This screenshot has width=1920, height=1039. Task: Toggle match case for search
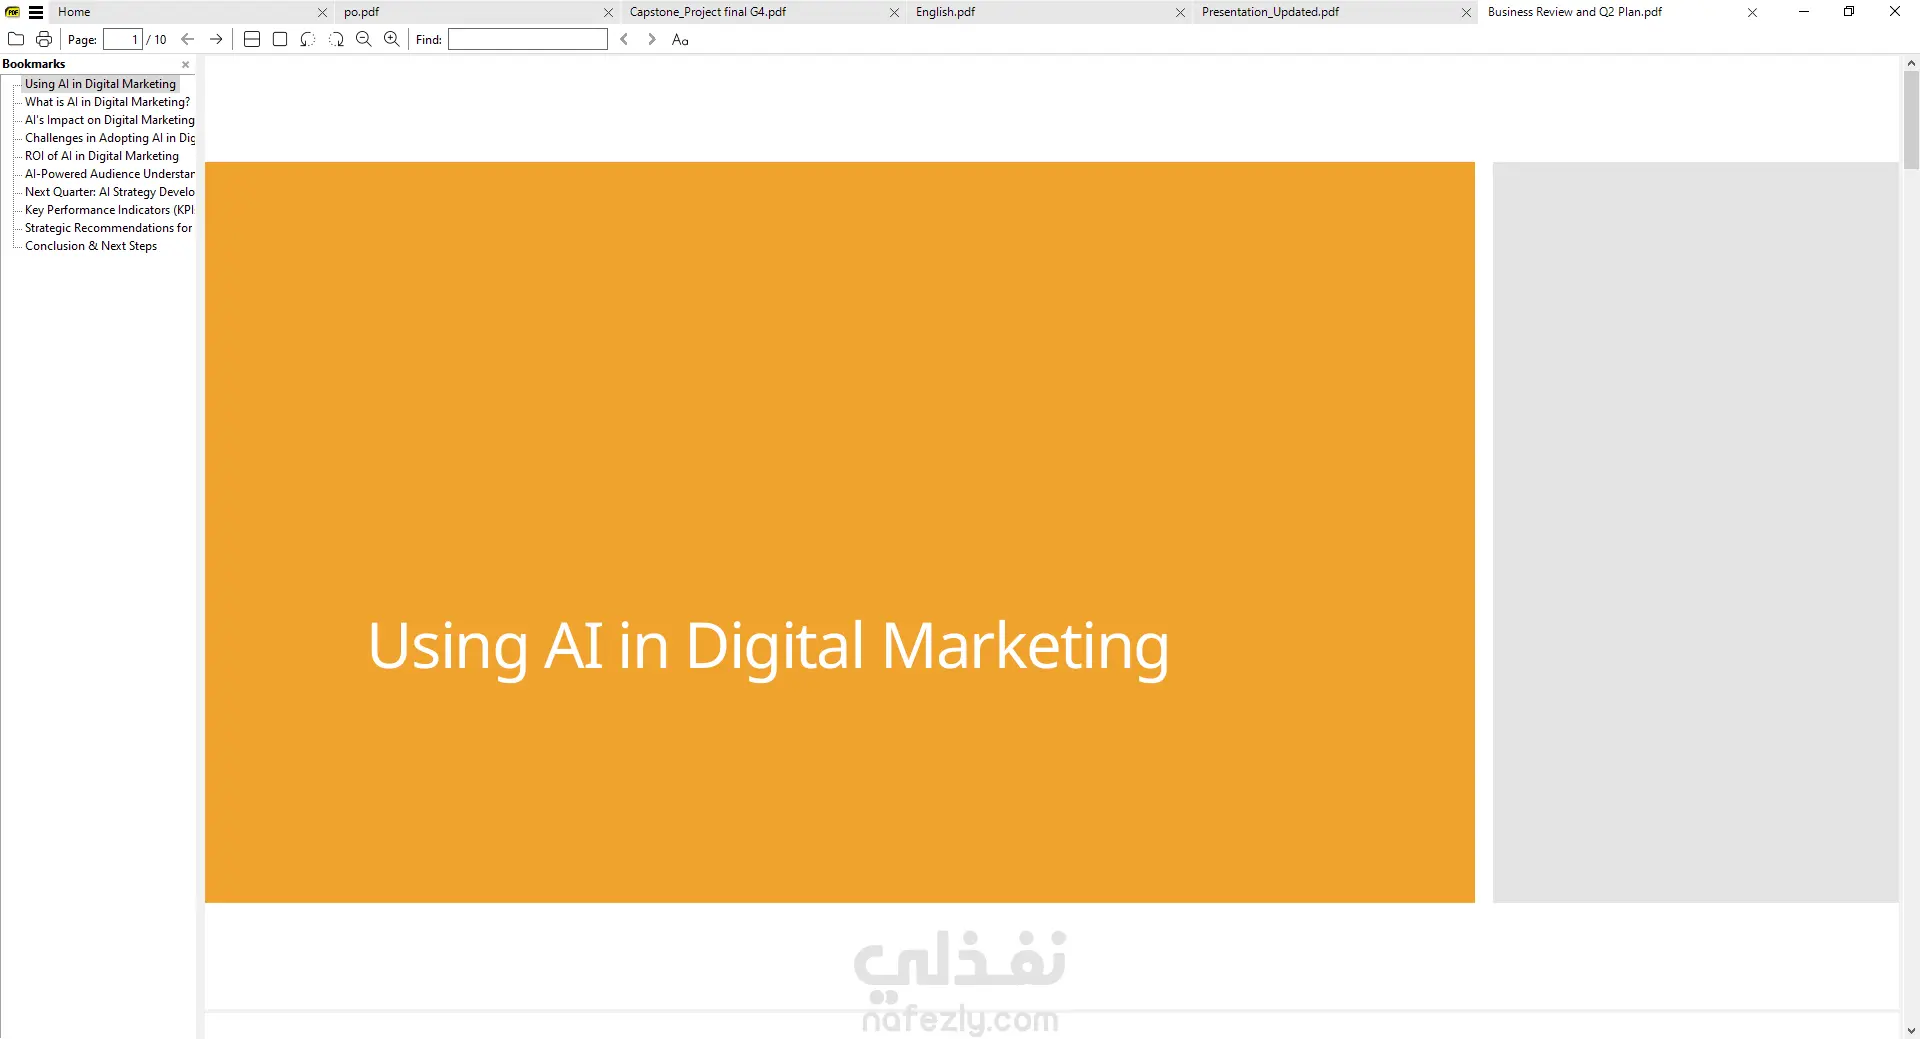(680, 39)
